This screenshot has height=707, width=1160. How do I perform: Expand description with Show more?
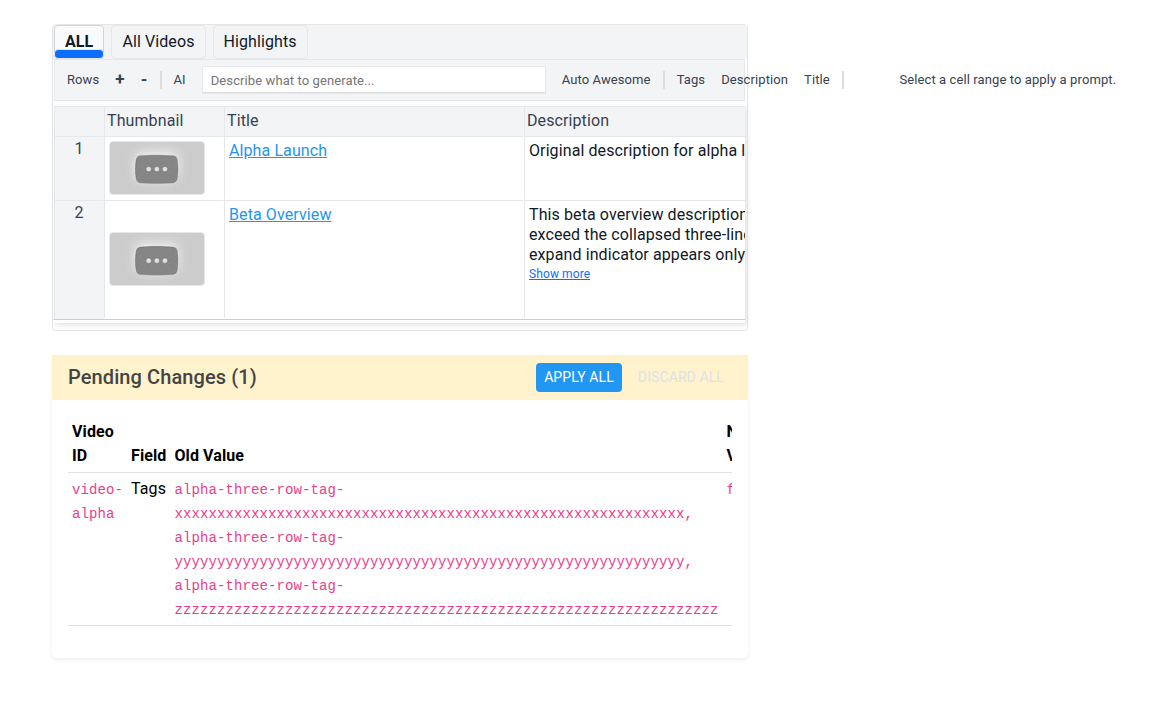pos(559,274)
